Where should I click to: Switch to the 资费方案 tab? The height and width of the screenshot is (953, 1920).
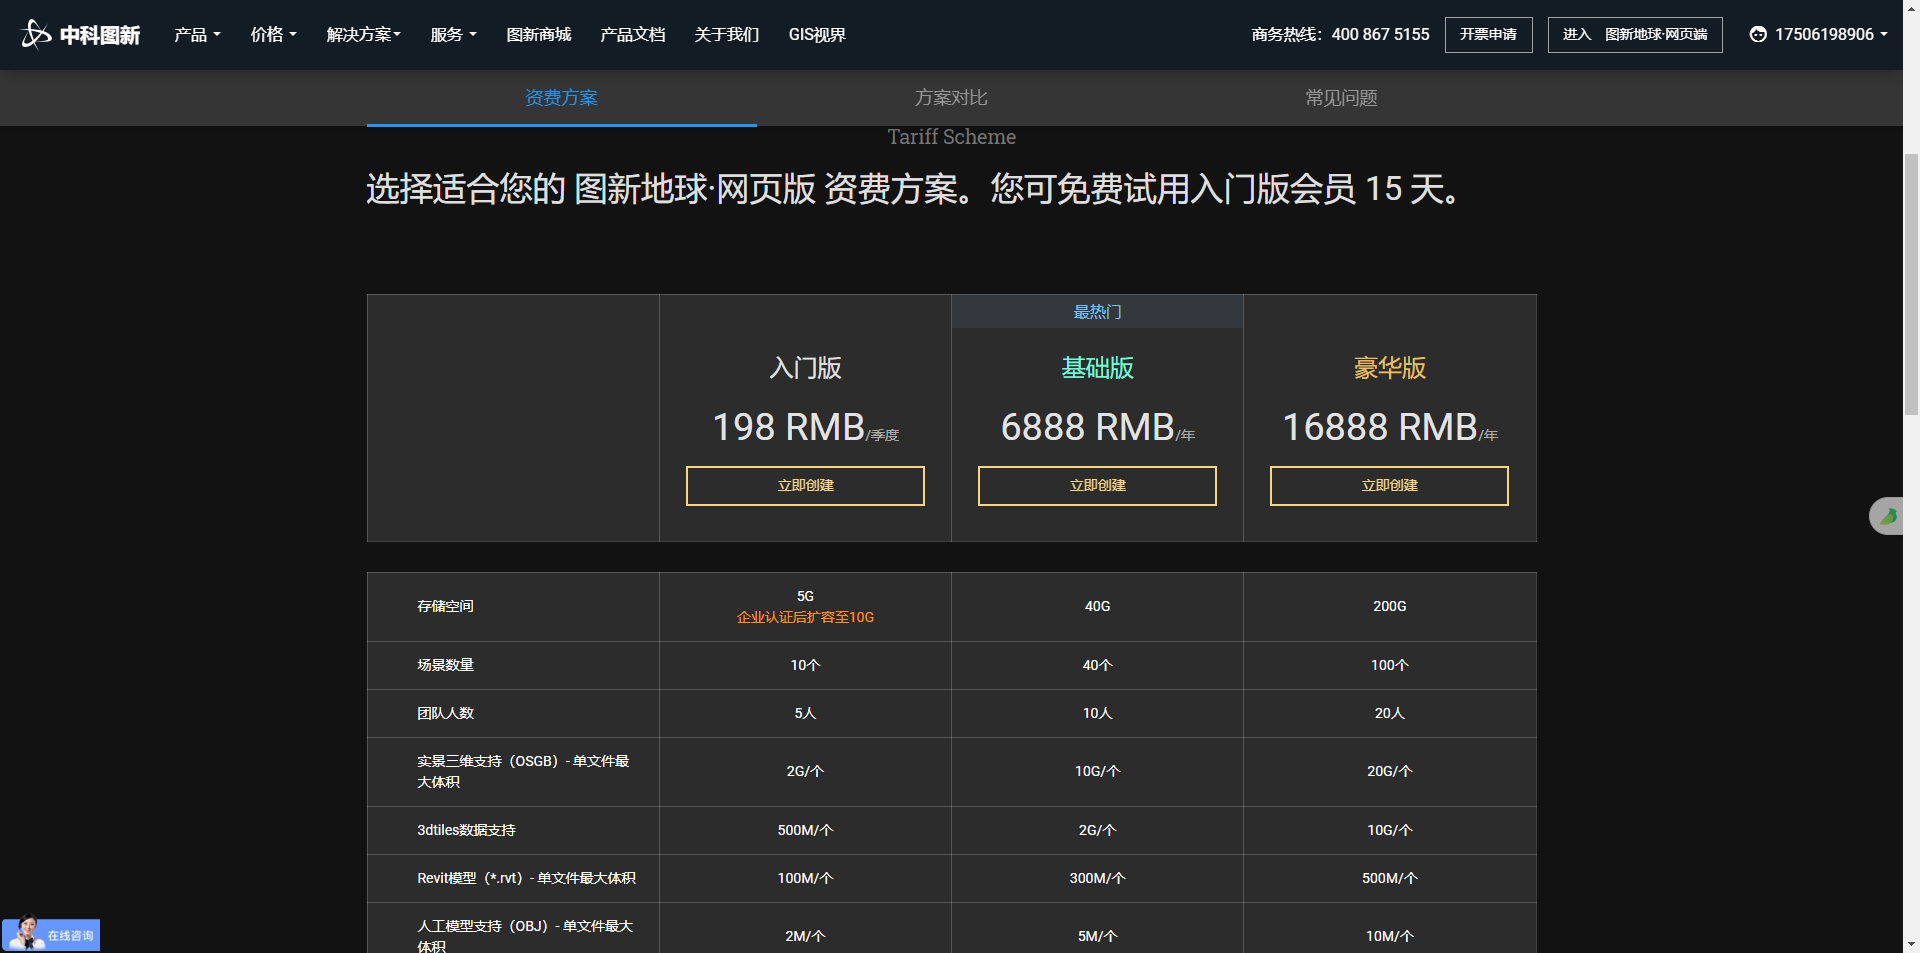tap(562, 98)
